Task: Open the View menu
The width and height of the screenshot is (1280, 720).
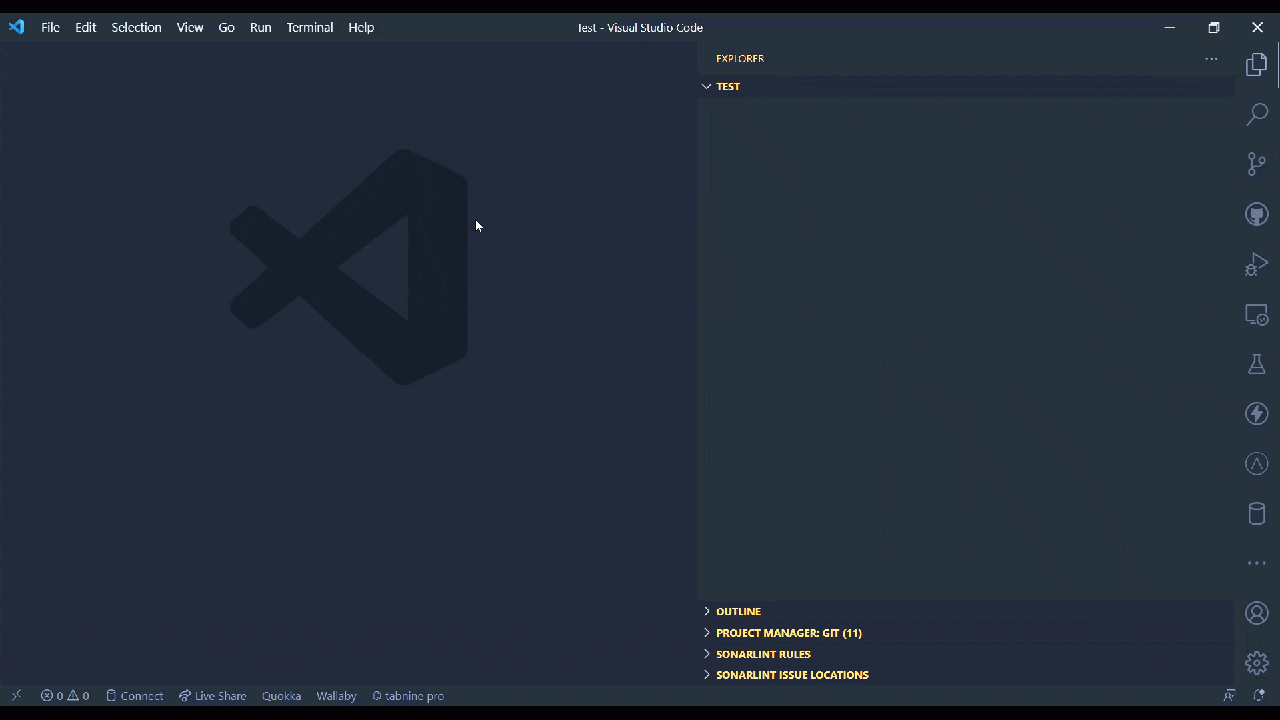Action: tap(189, 27)
